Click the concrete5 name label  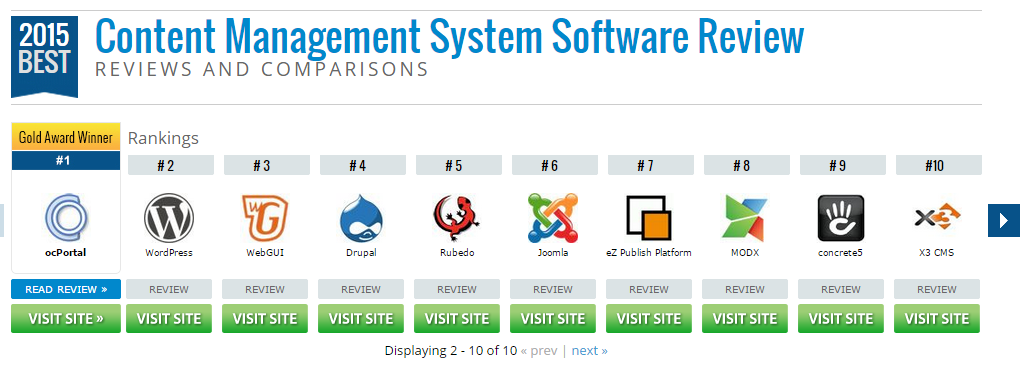[x=841, y=252]
